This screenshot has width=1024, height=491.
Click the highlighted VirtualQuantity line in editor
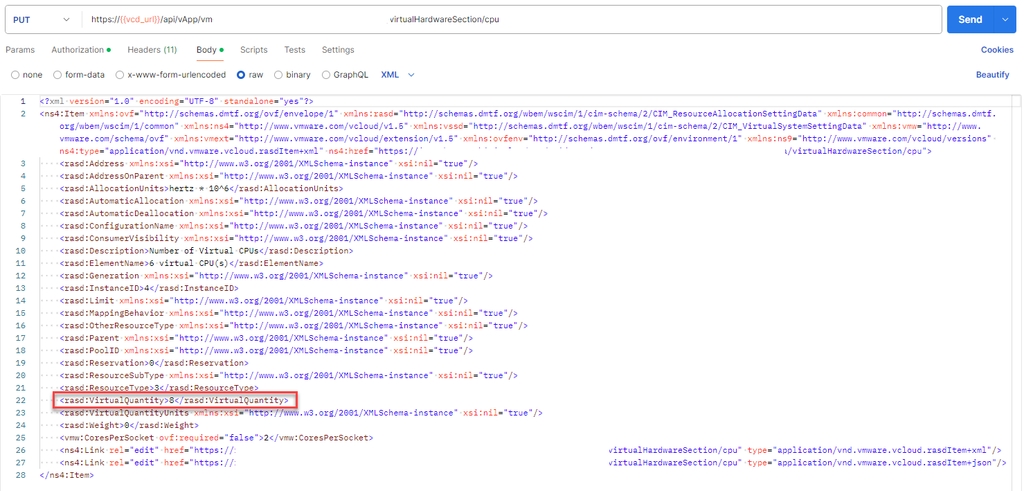(x=175, y=400)
